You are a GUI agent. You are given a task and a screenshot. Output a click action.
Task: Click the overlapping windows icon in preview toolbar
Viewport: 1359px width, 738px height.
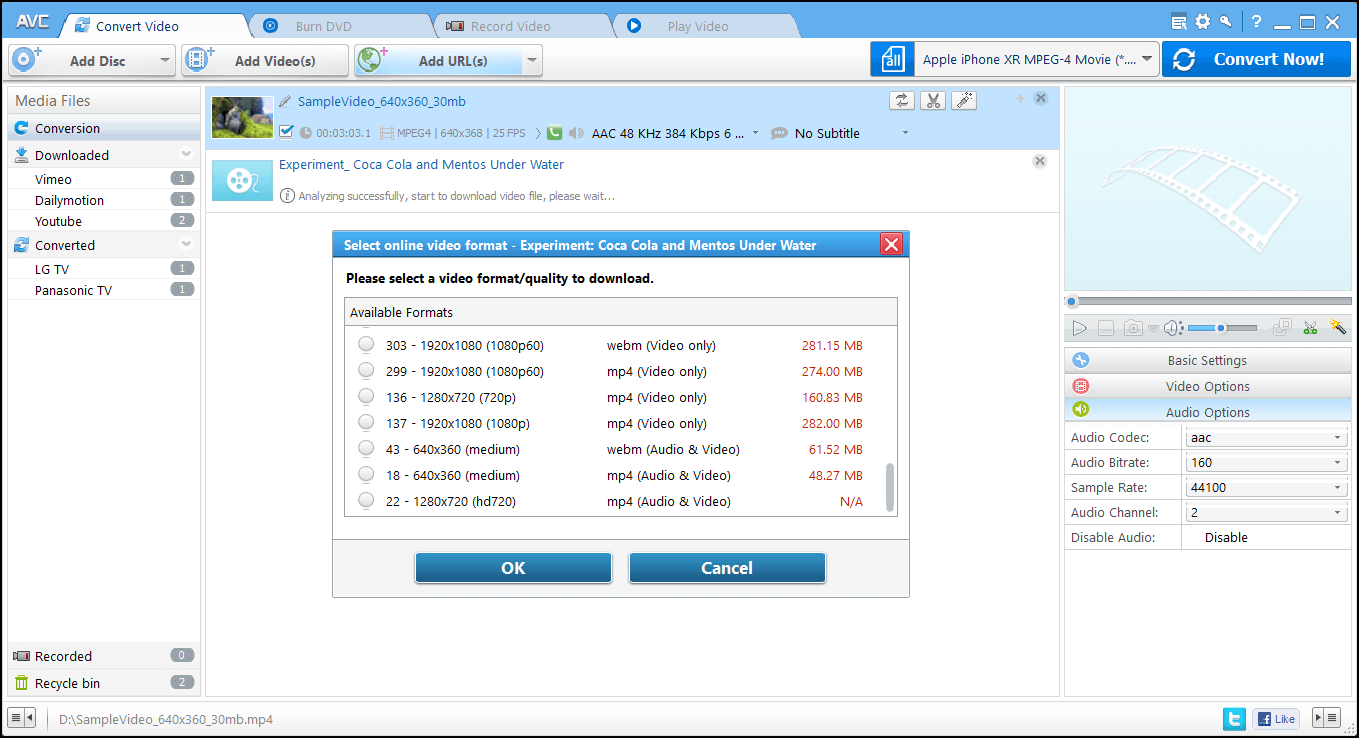tap(1283, 327)
